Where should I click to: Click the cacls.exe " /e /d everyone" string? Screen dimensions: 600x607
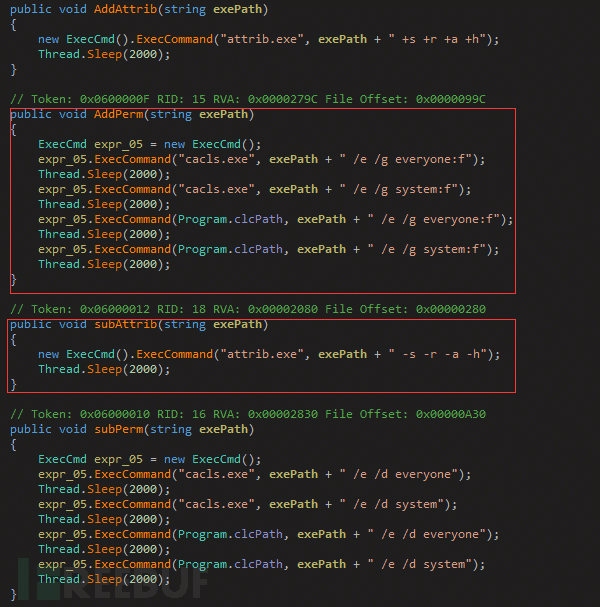[x=399, y=474]
